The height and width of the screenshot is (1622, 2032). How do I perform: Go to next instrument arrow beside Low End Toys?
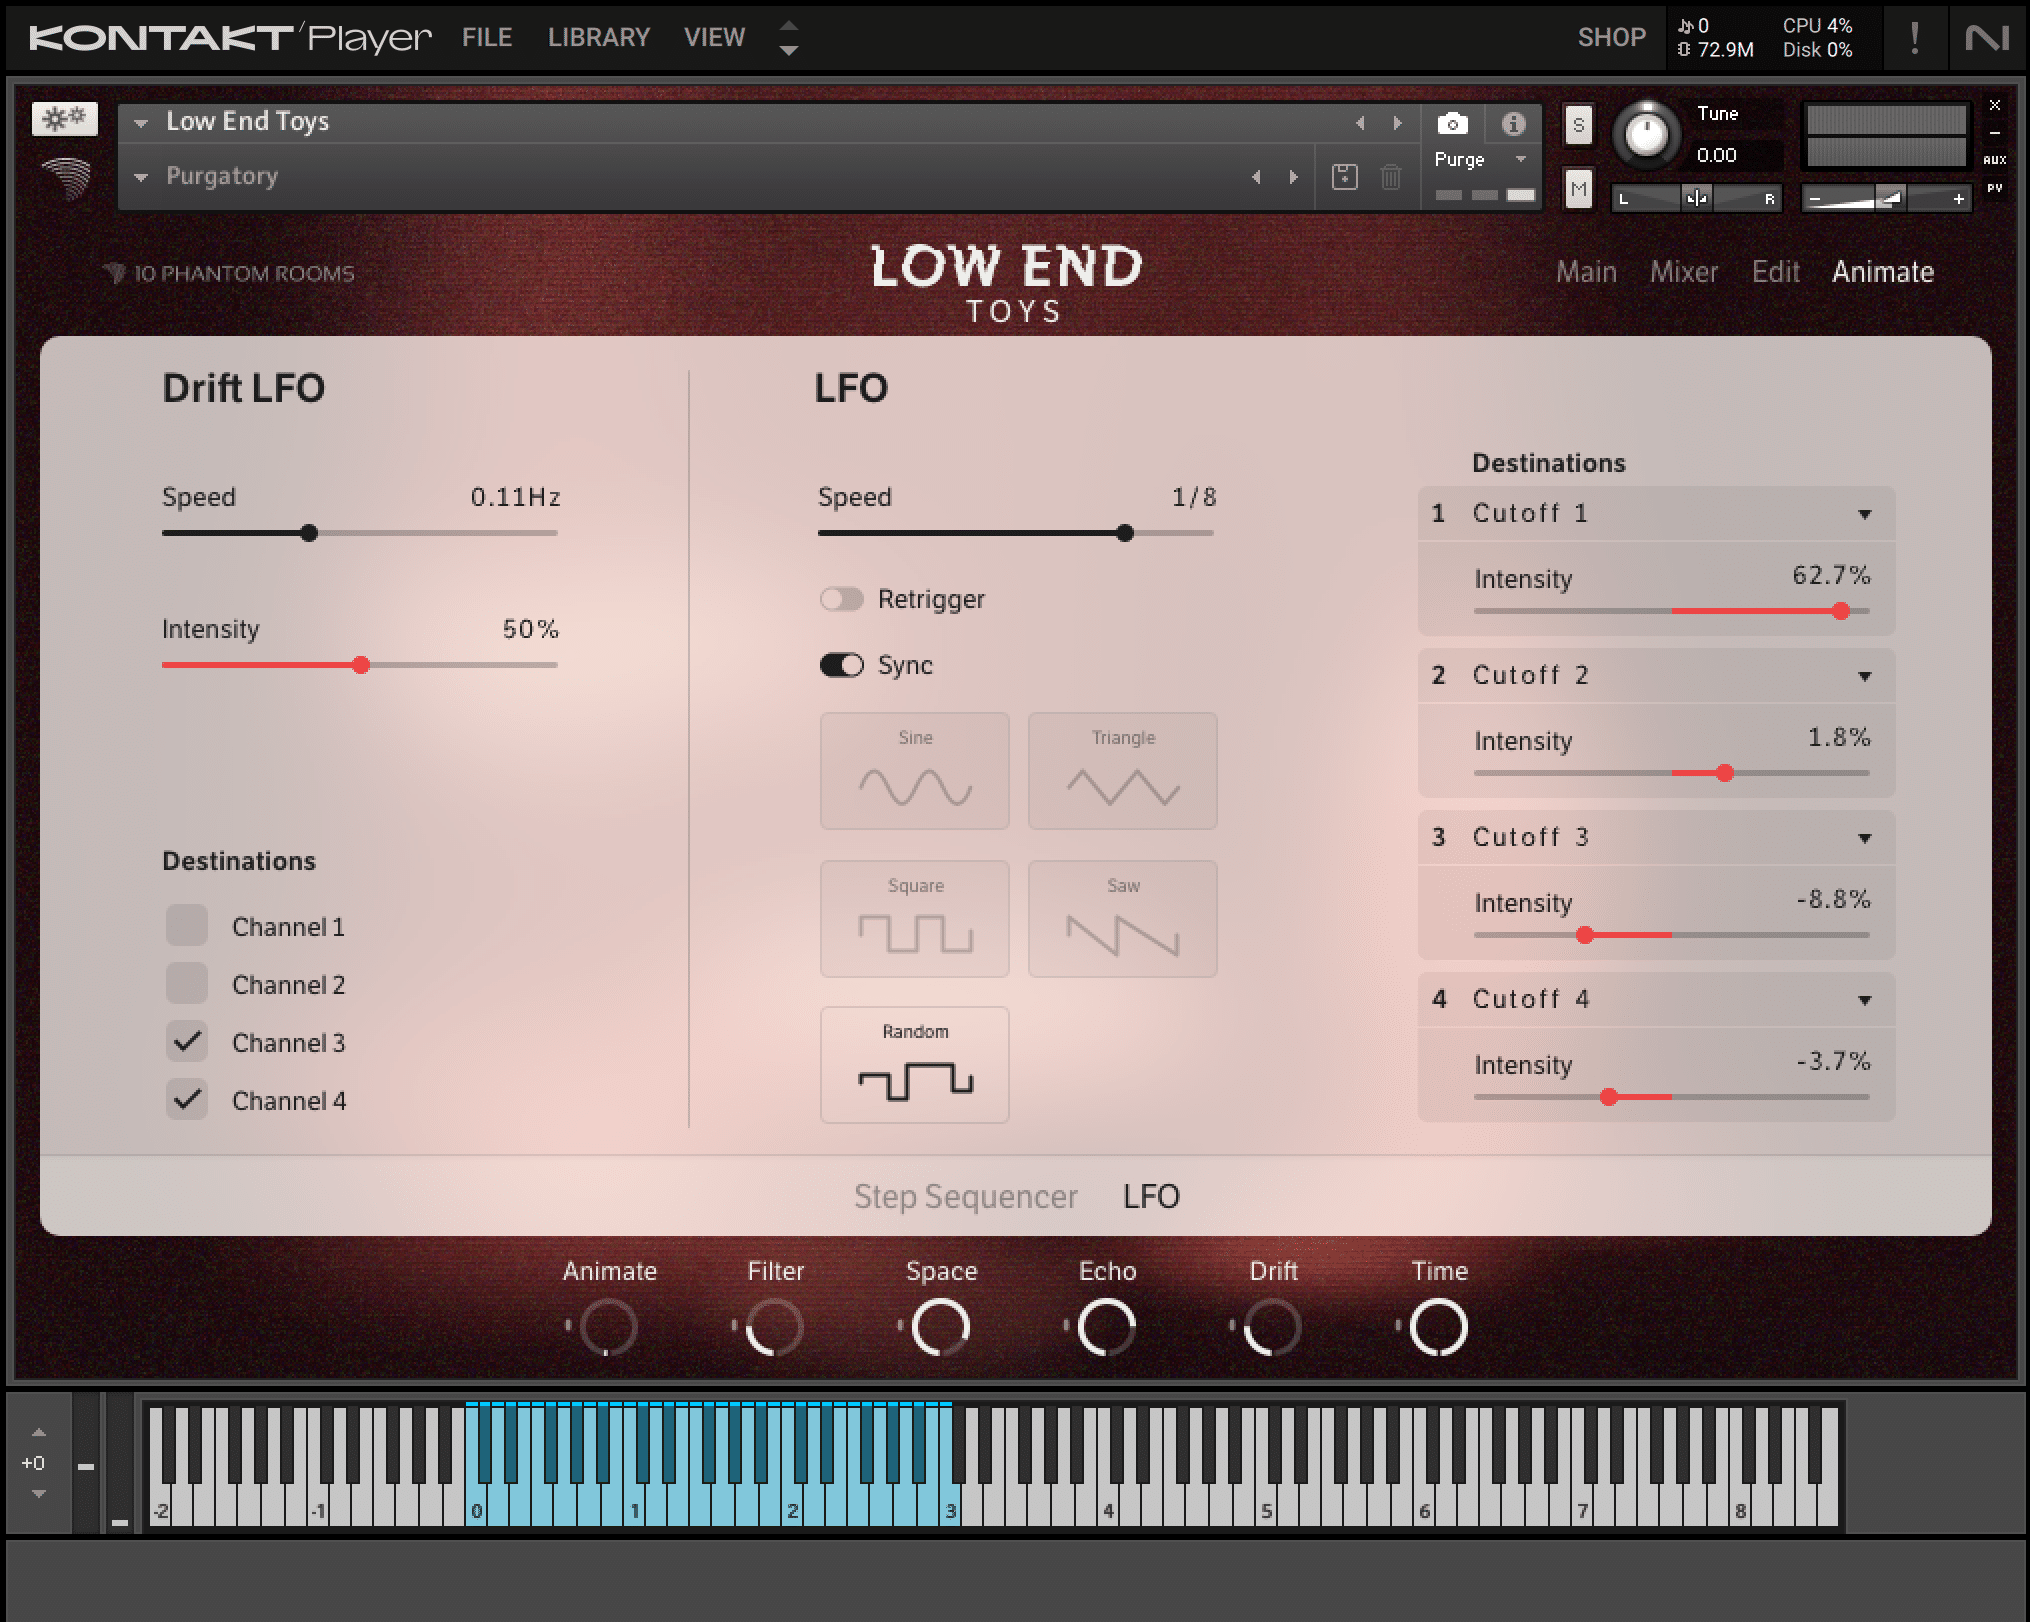1397,123
